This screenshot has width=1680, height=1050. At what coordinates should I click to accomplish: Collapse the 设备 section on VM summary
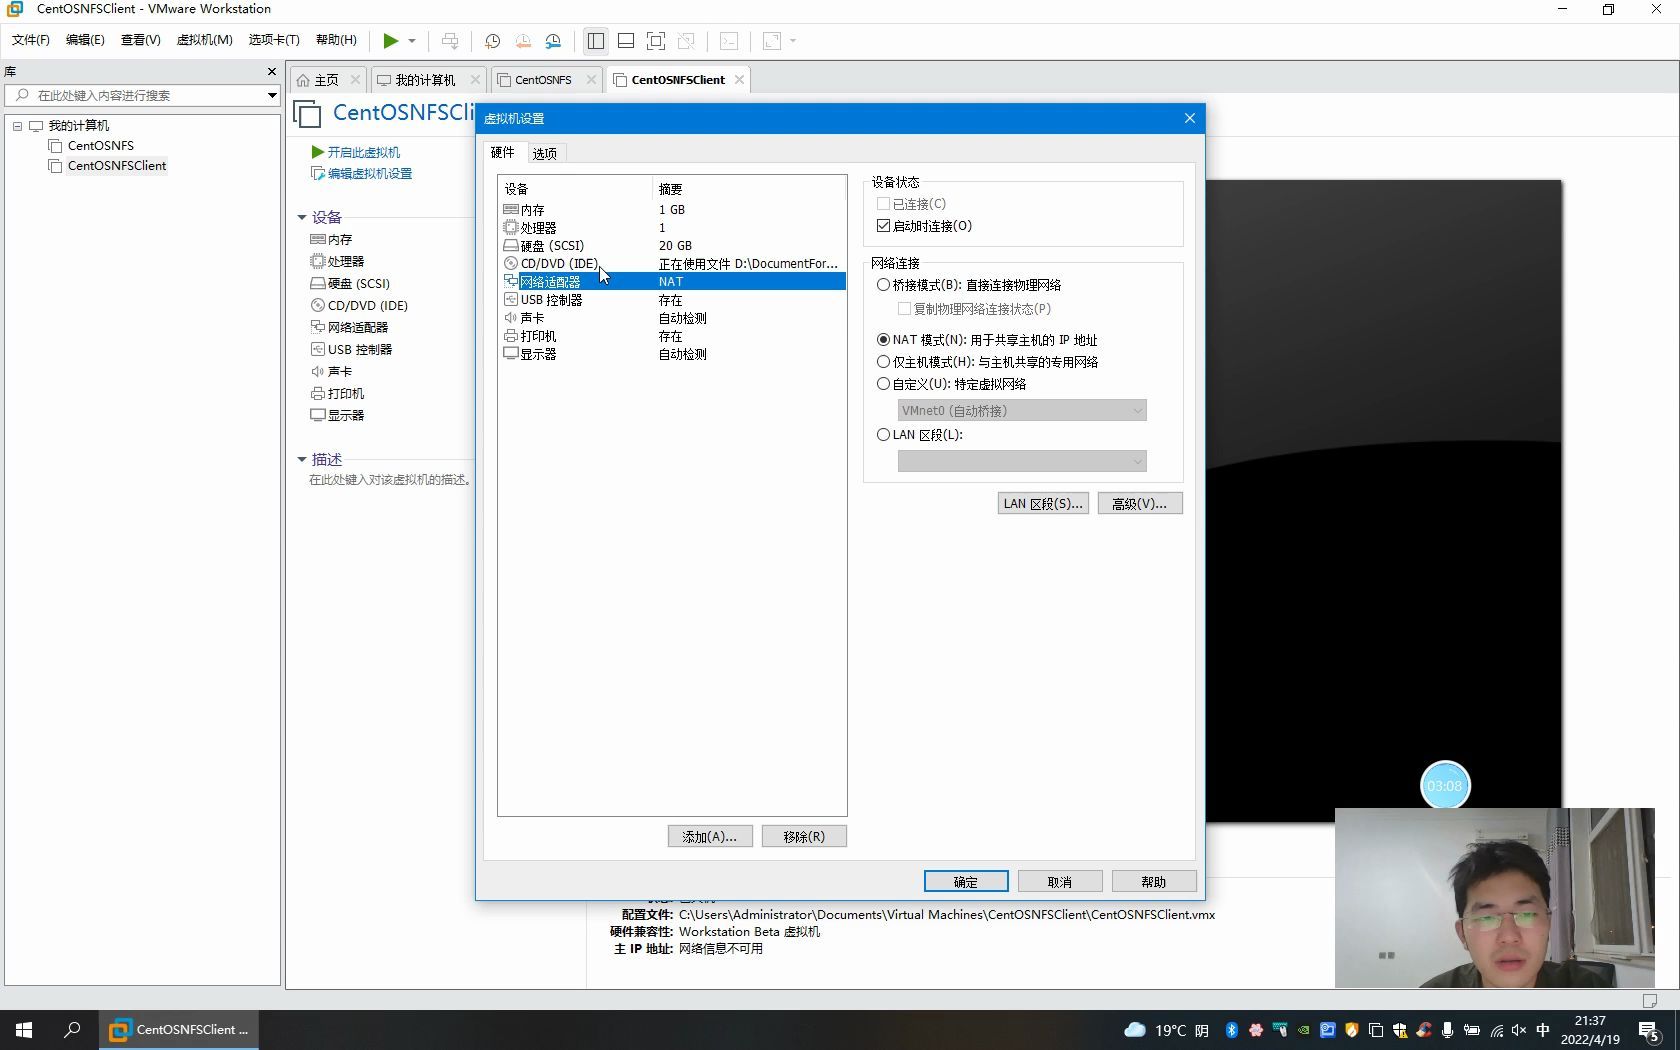pos(302,217)
